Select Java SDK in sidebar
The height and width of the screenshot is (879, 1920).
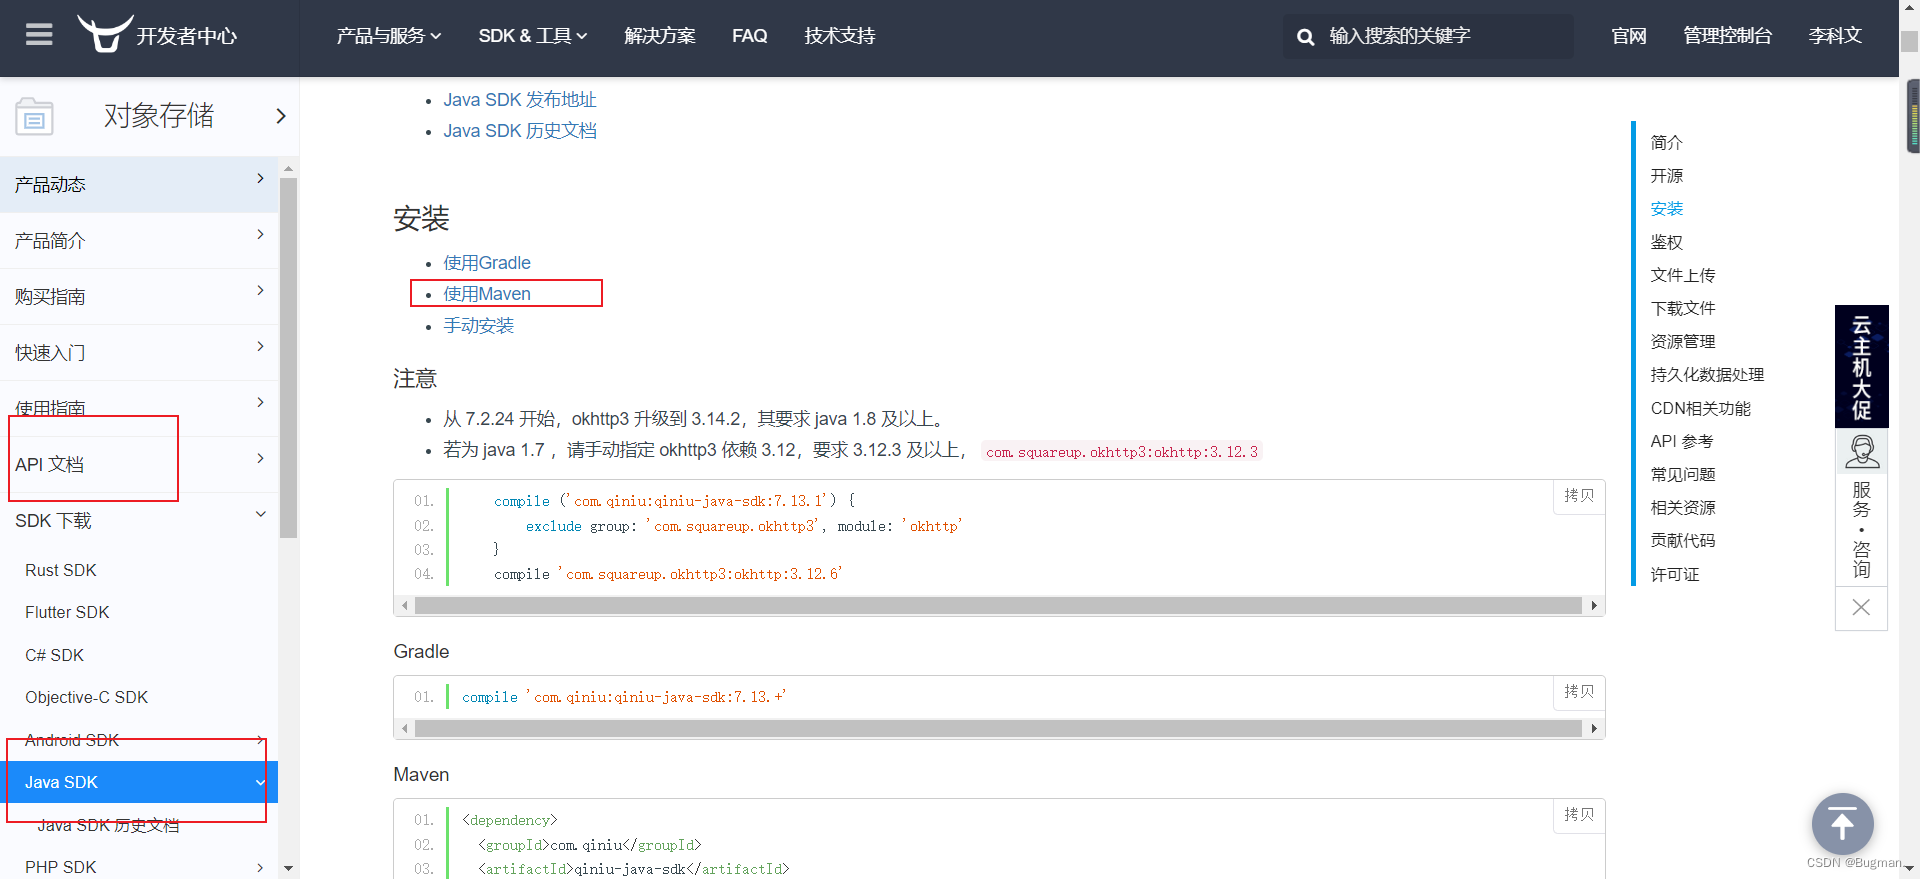click(x=139, y=782)
